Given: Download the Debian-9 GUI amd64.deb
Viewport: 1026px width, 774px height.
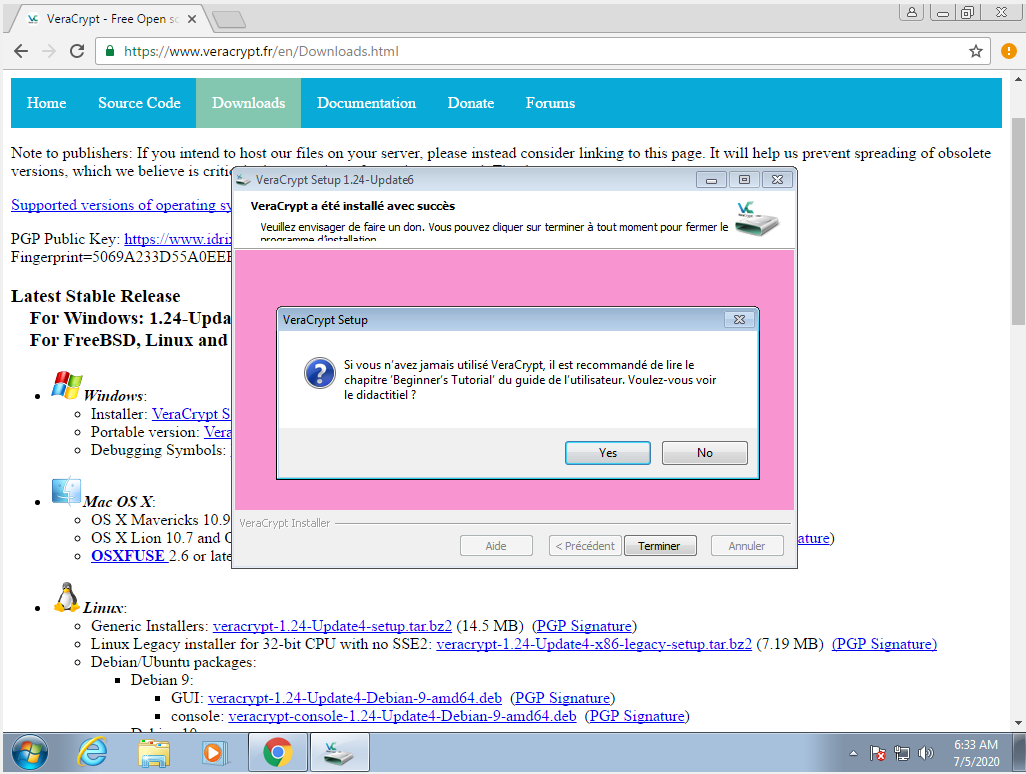Looking at the screenshot, I should point(355,698).
